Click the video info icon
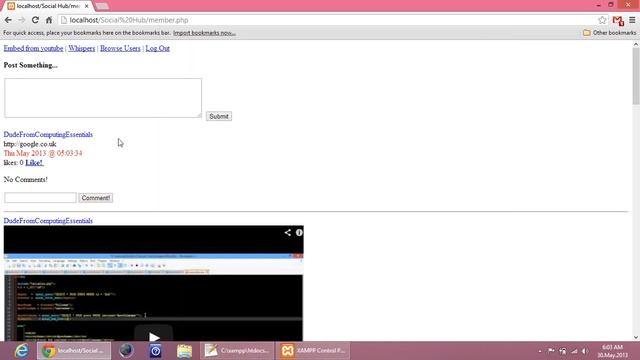Image resolution: width=640 pixels, height=360 pixels. 299,232
